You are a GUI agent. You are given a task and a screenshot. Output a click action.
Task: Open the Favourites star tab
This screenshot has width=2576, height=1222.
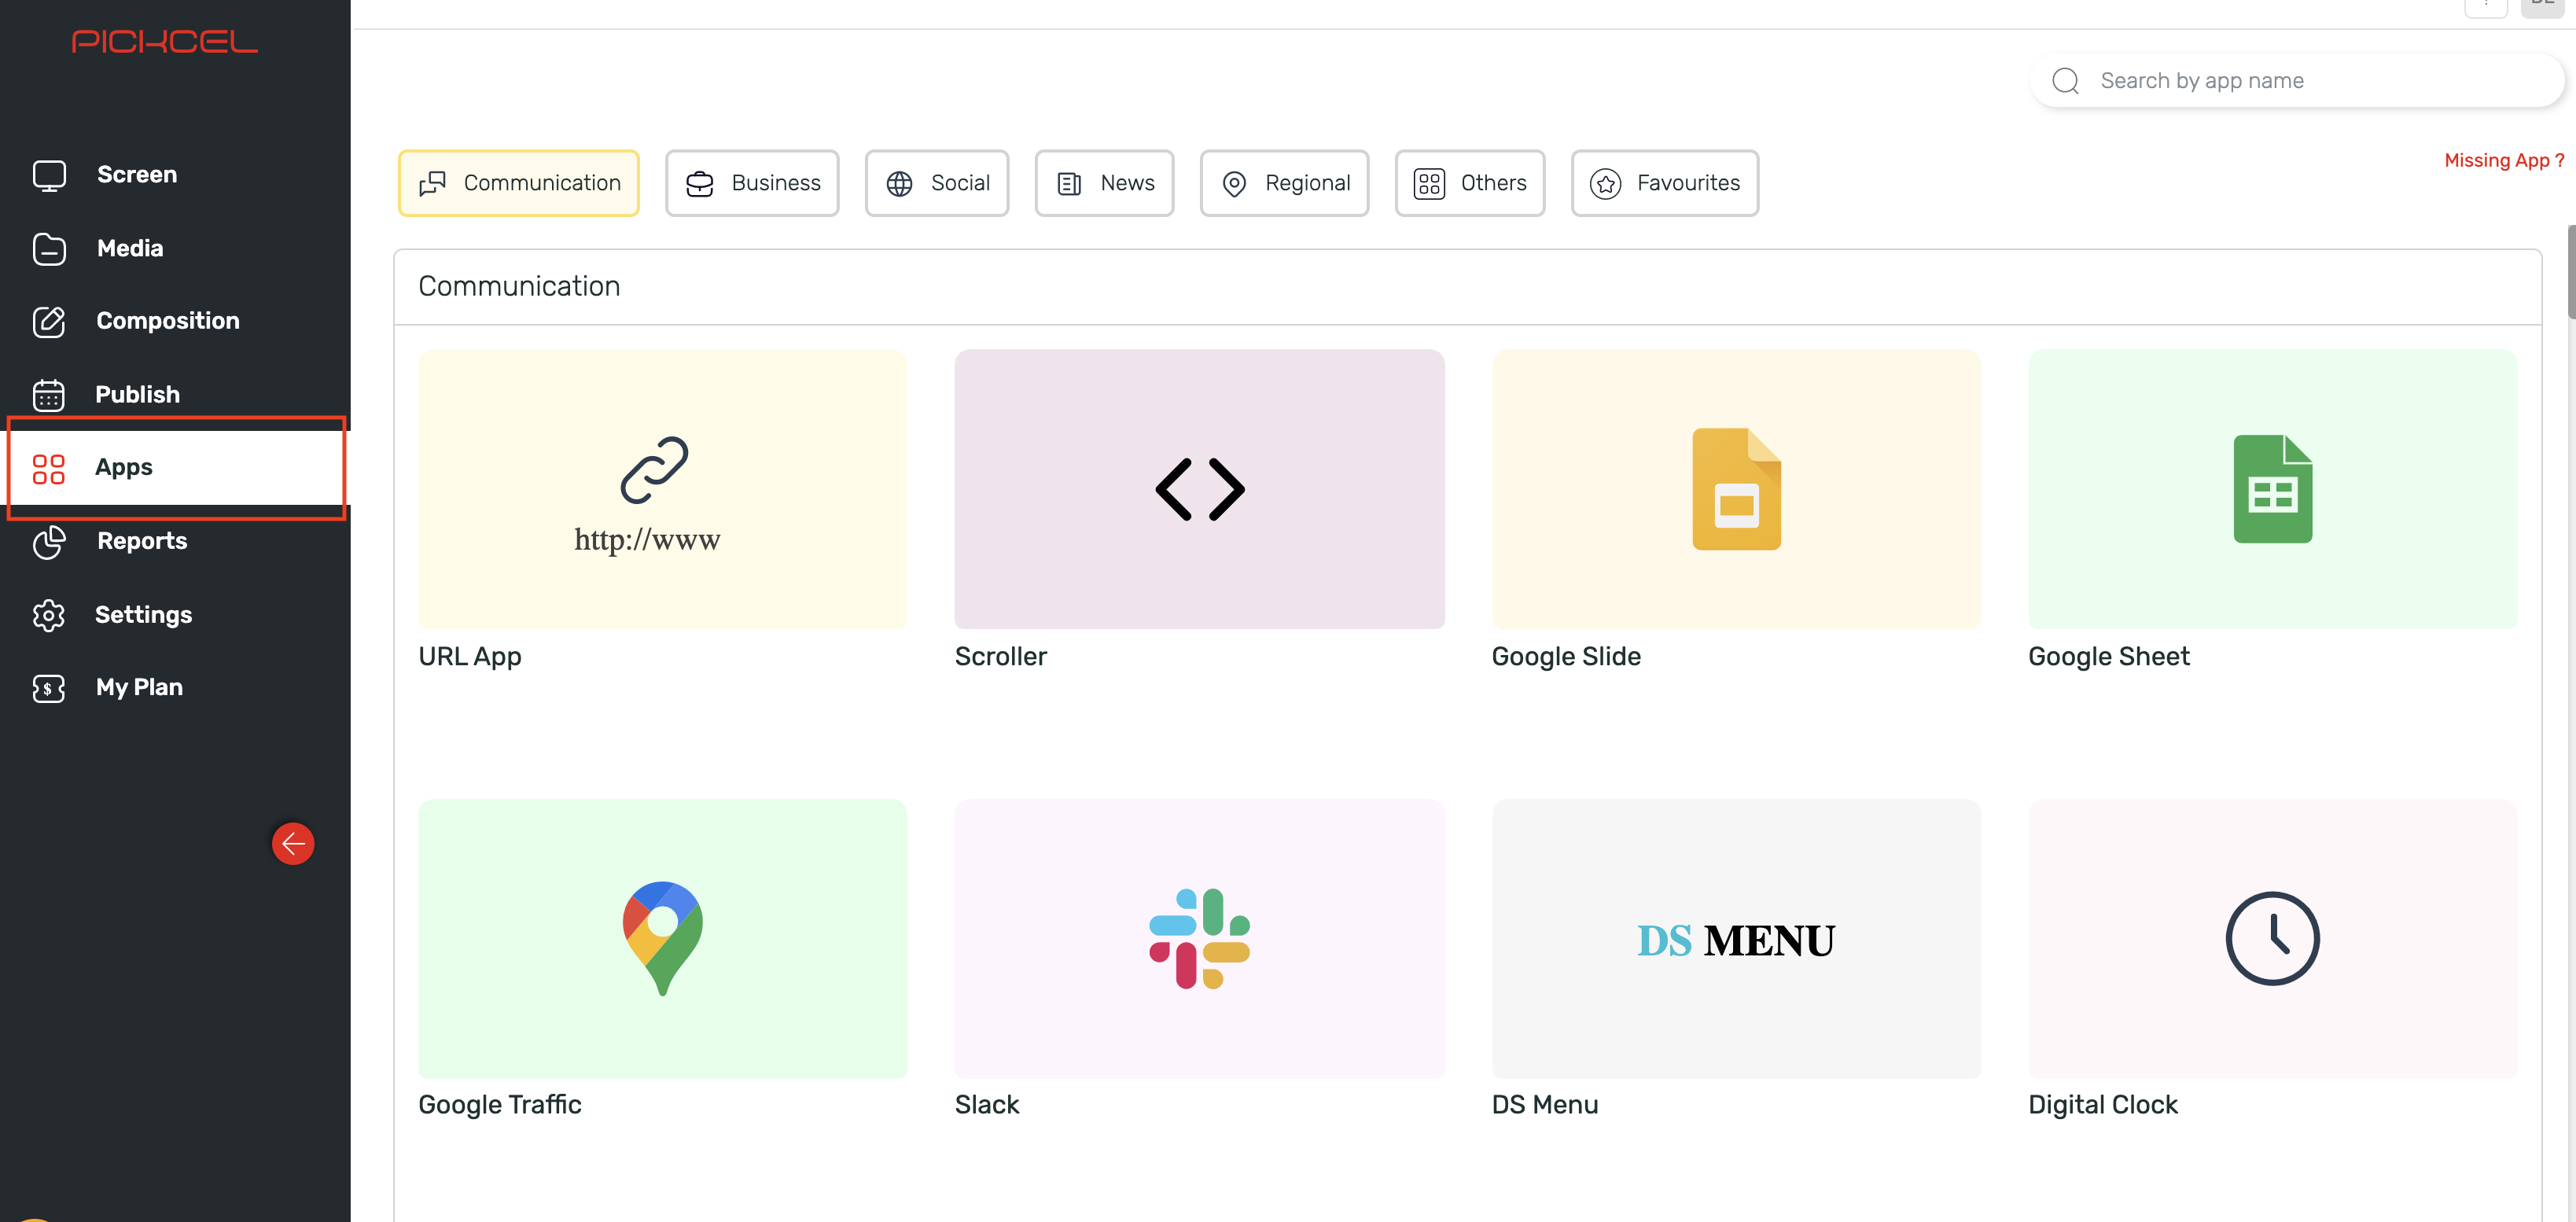coord(1664,183)
